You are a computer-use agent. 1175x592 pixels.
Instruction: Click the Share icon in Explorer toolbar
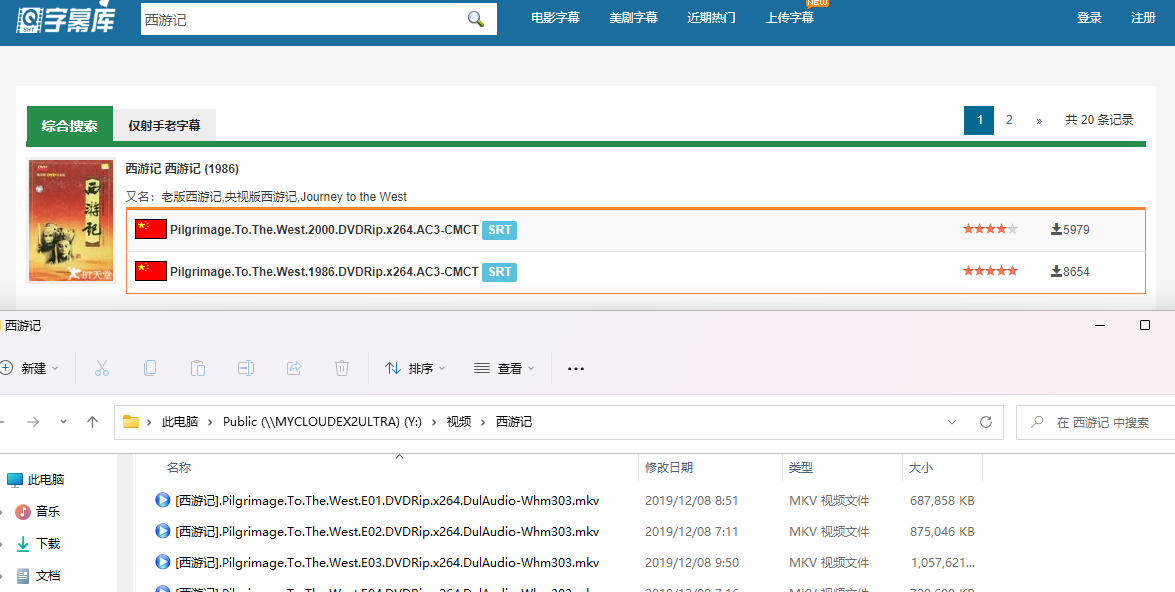294,368
